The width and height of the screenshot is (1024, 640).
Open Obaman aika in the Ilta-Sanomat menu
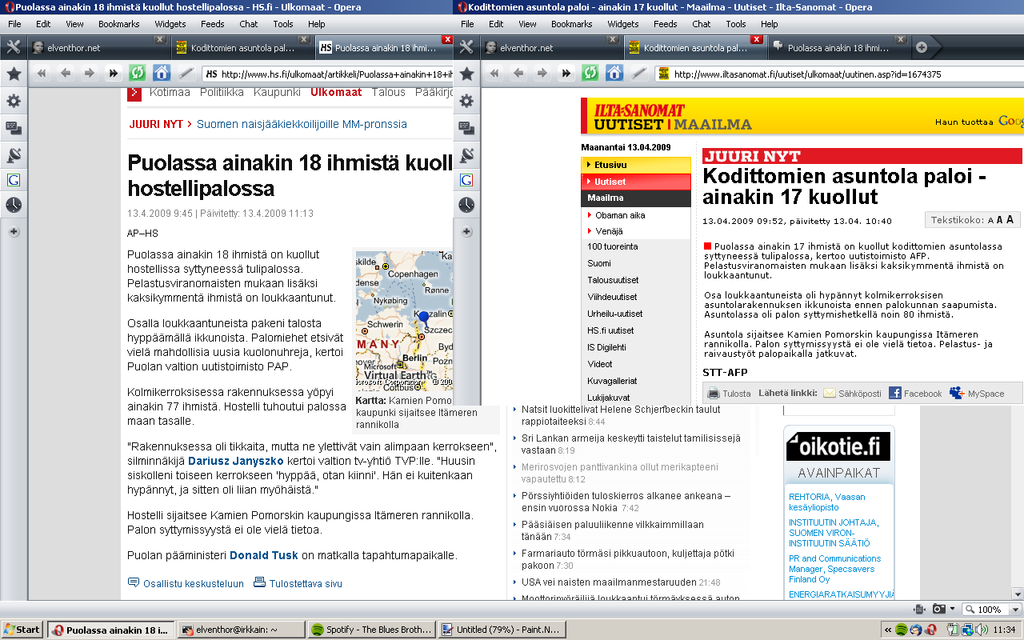click(620, 215)
